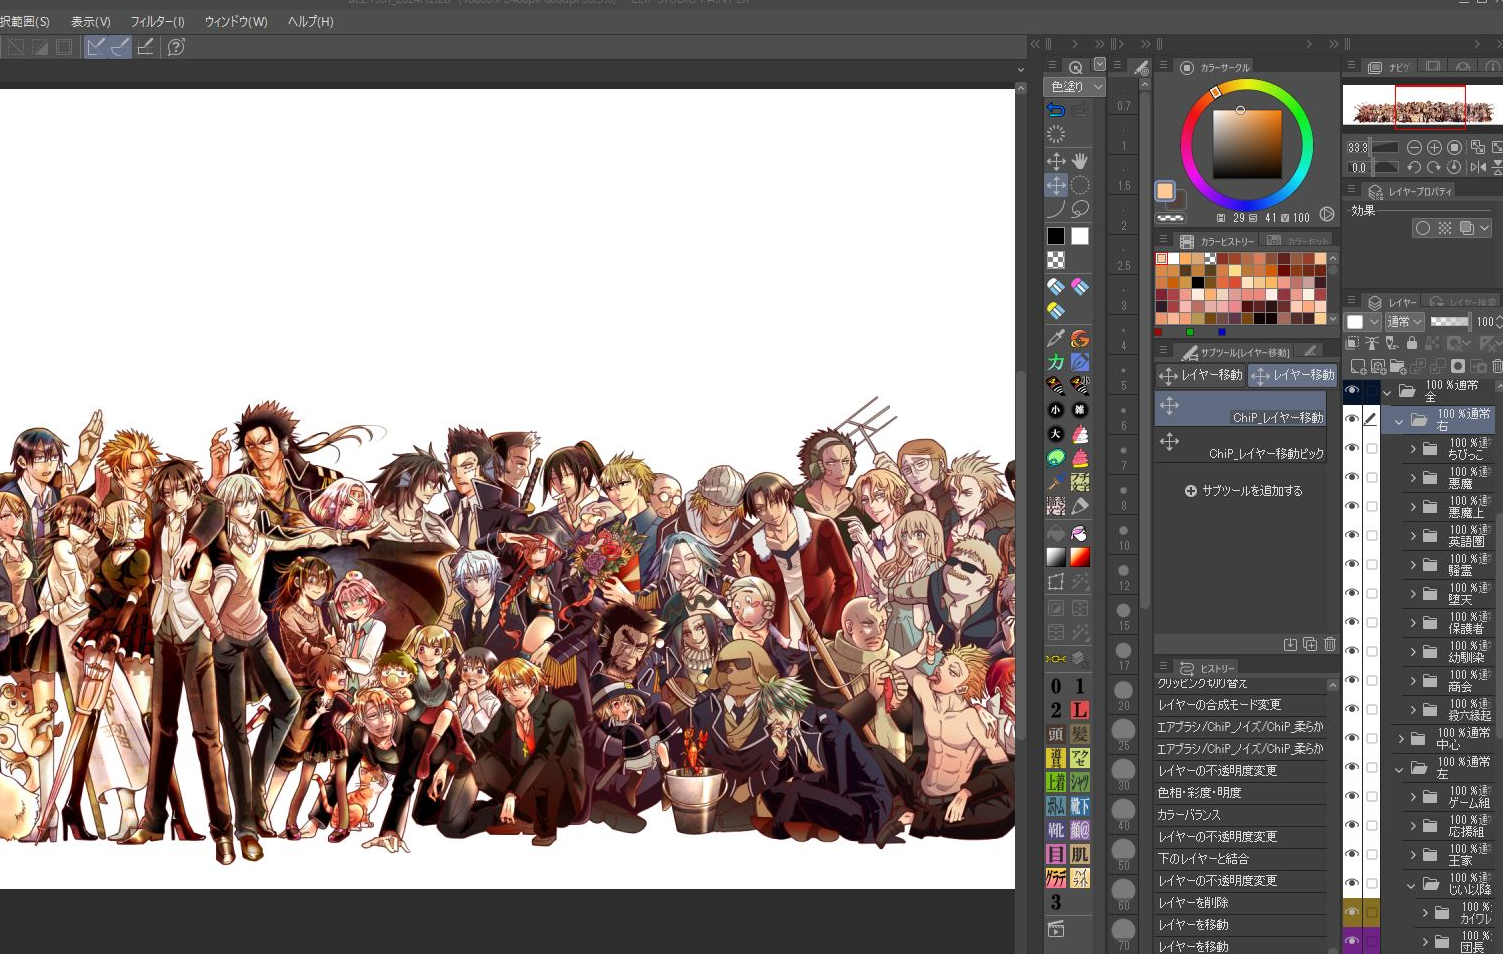Screen dimensions: 1503x954
Task: Select the ChiP_レイヤー移動ピック sub tool
Action: [x=1241, y=445]
